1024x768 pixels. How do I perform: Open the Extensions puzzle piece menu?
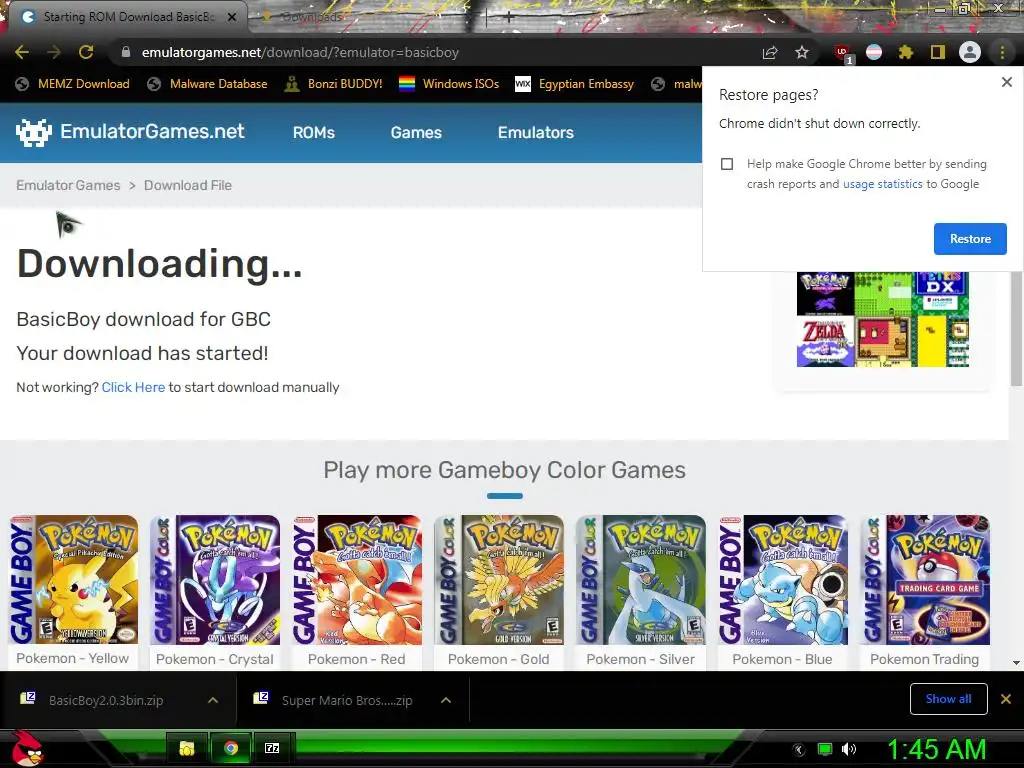coord(906,52)
